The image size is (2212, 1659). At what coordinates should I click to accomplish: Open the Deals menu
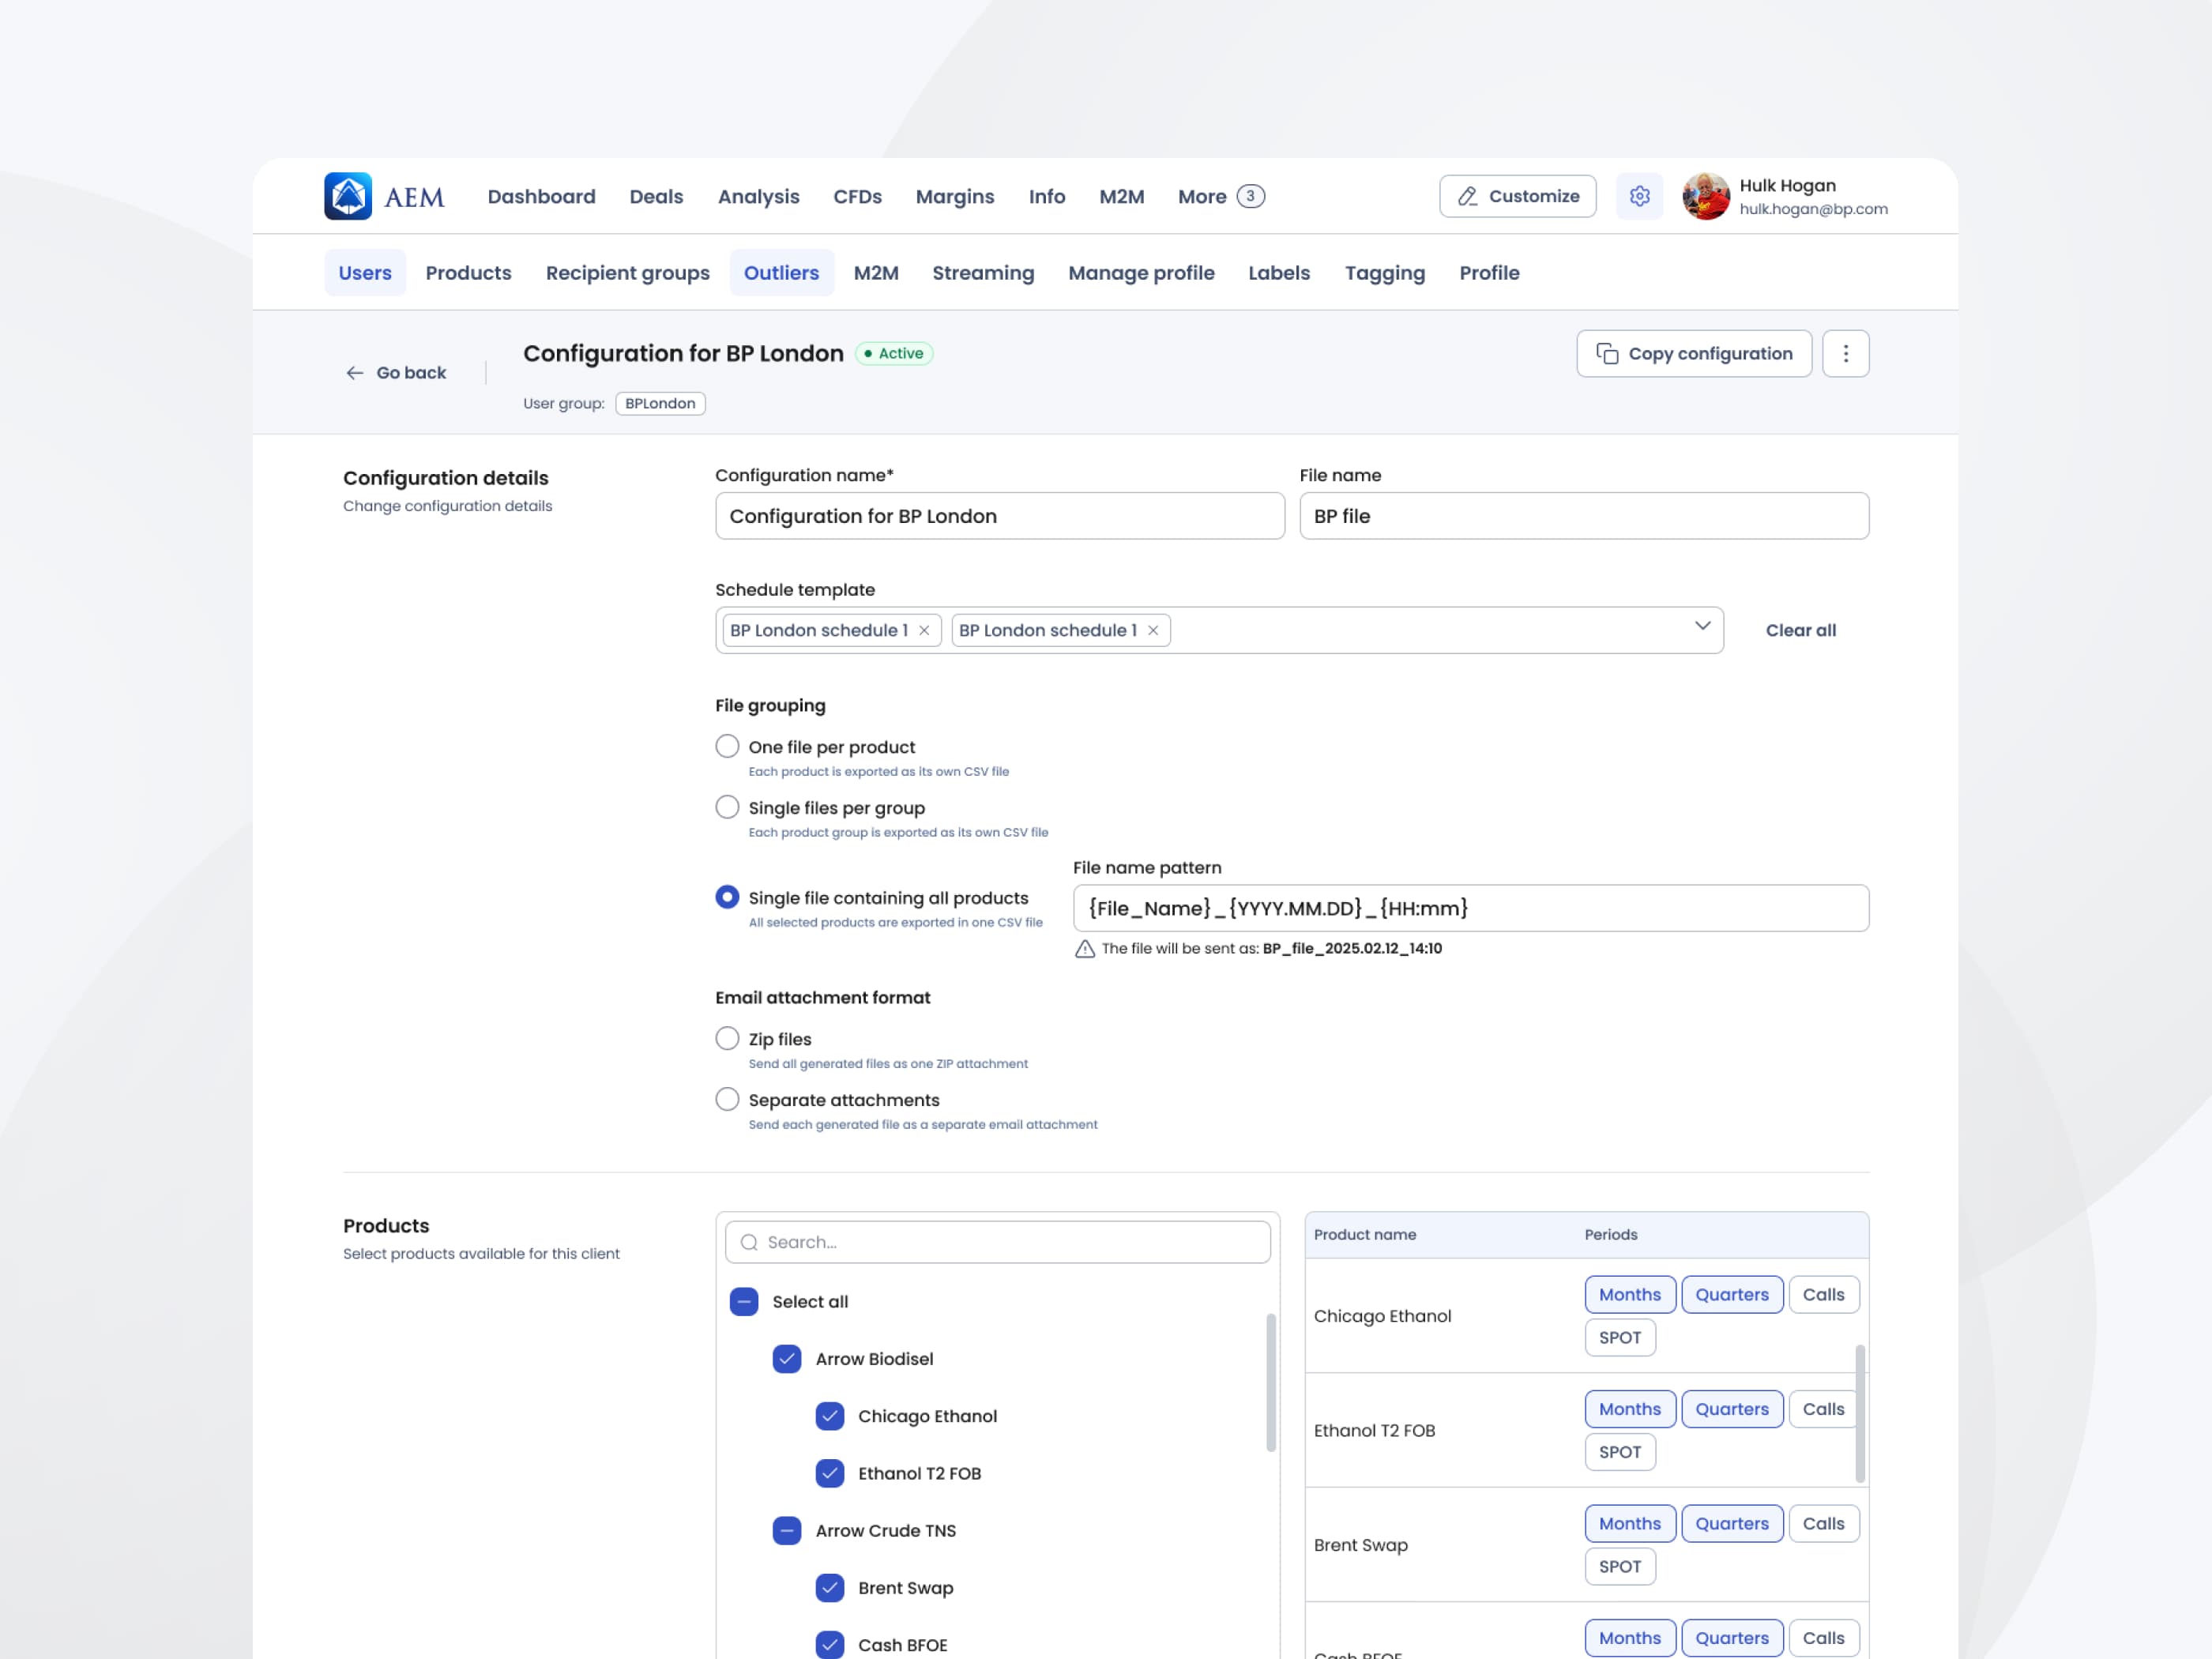(x=656, y=196)
